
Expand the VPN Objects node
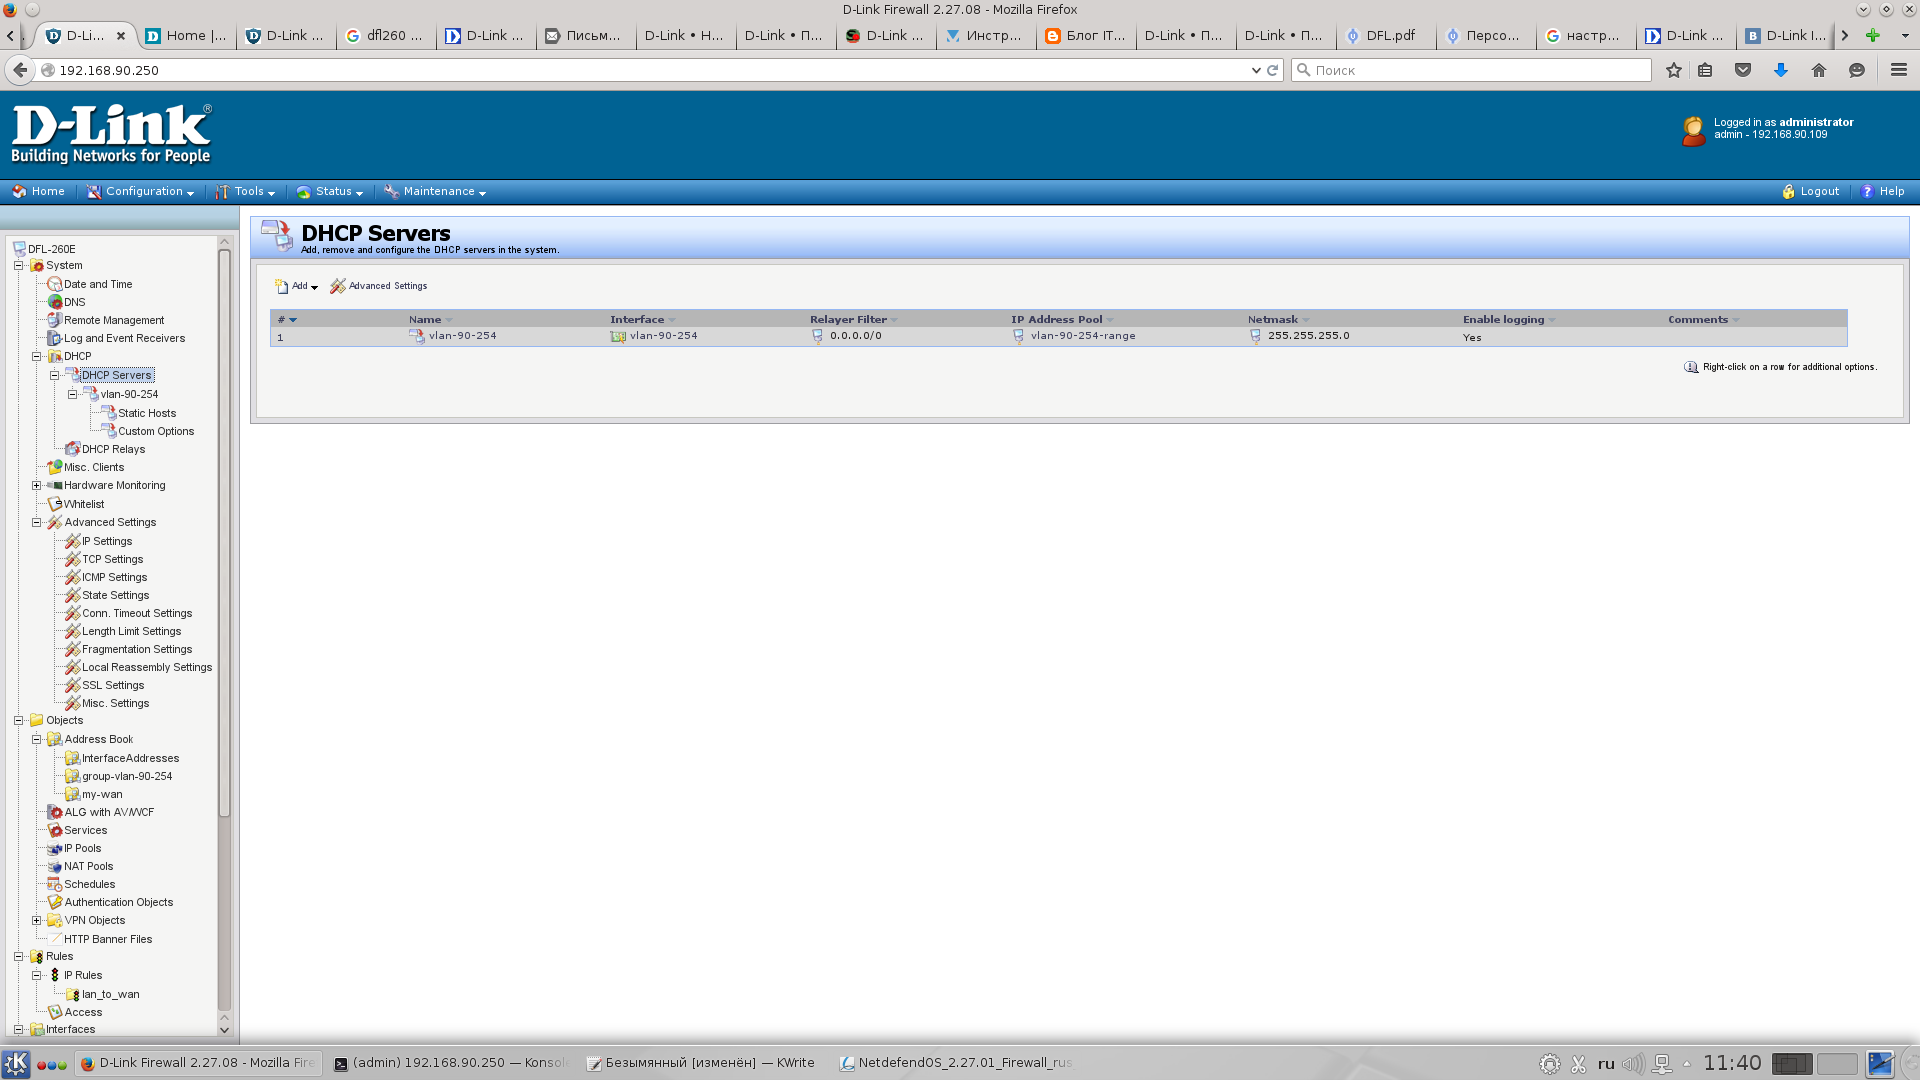pyautogui.click(x=37, y=920)
